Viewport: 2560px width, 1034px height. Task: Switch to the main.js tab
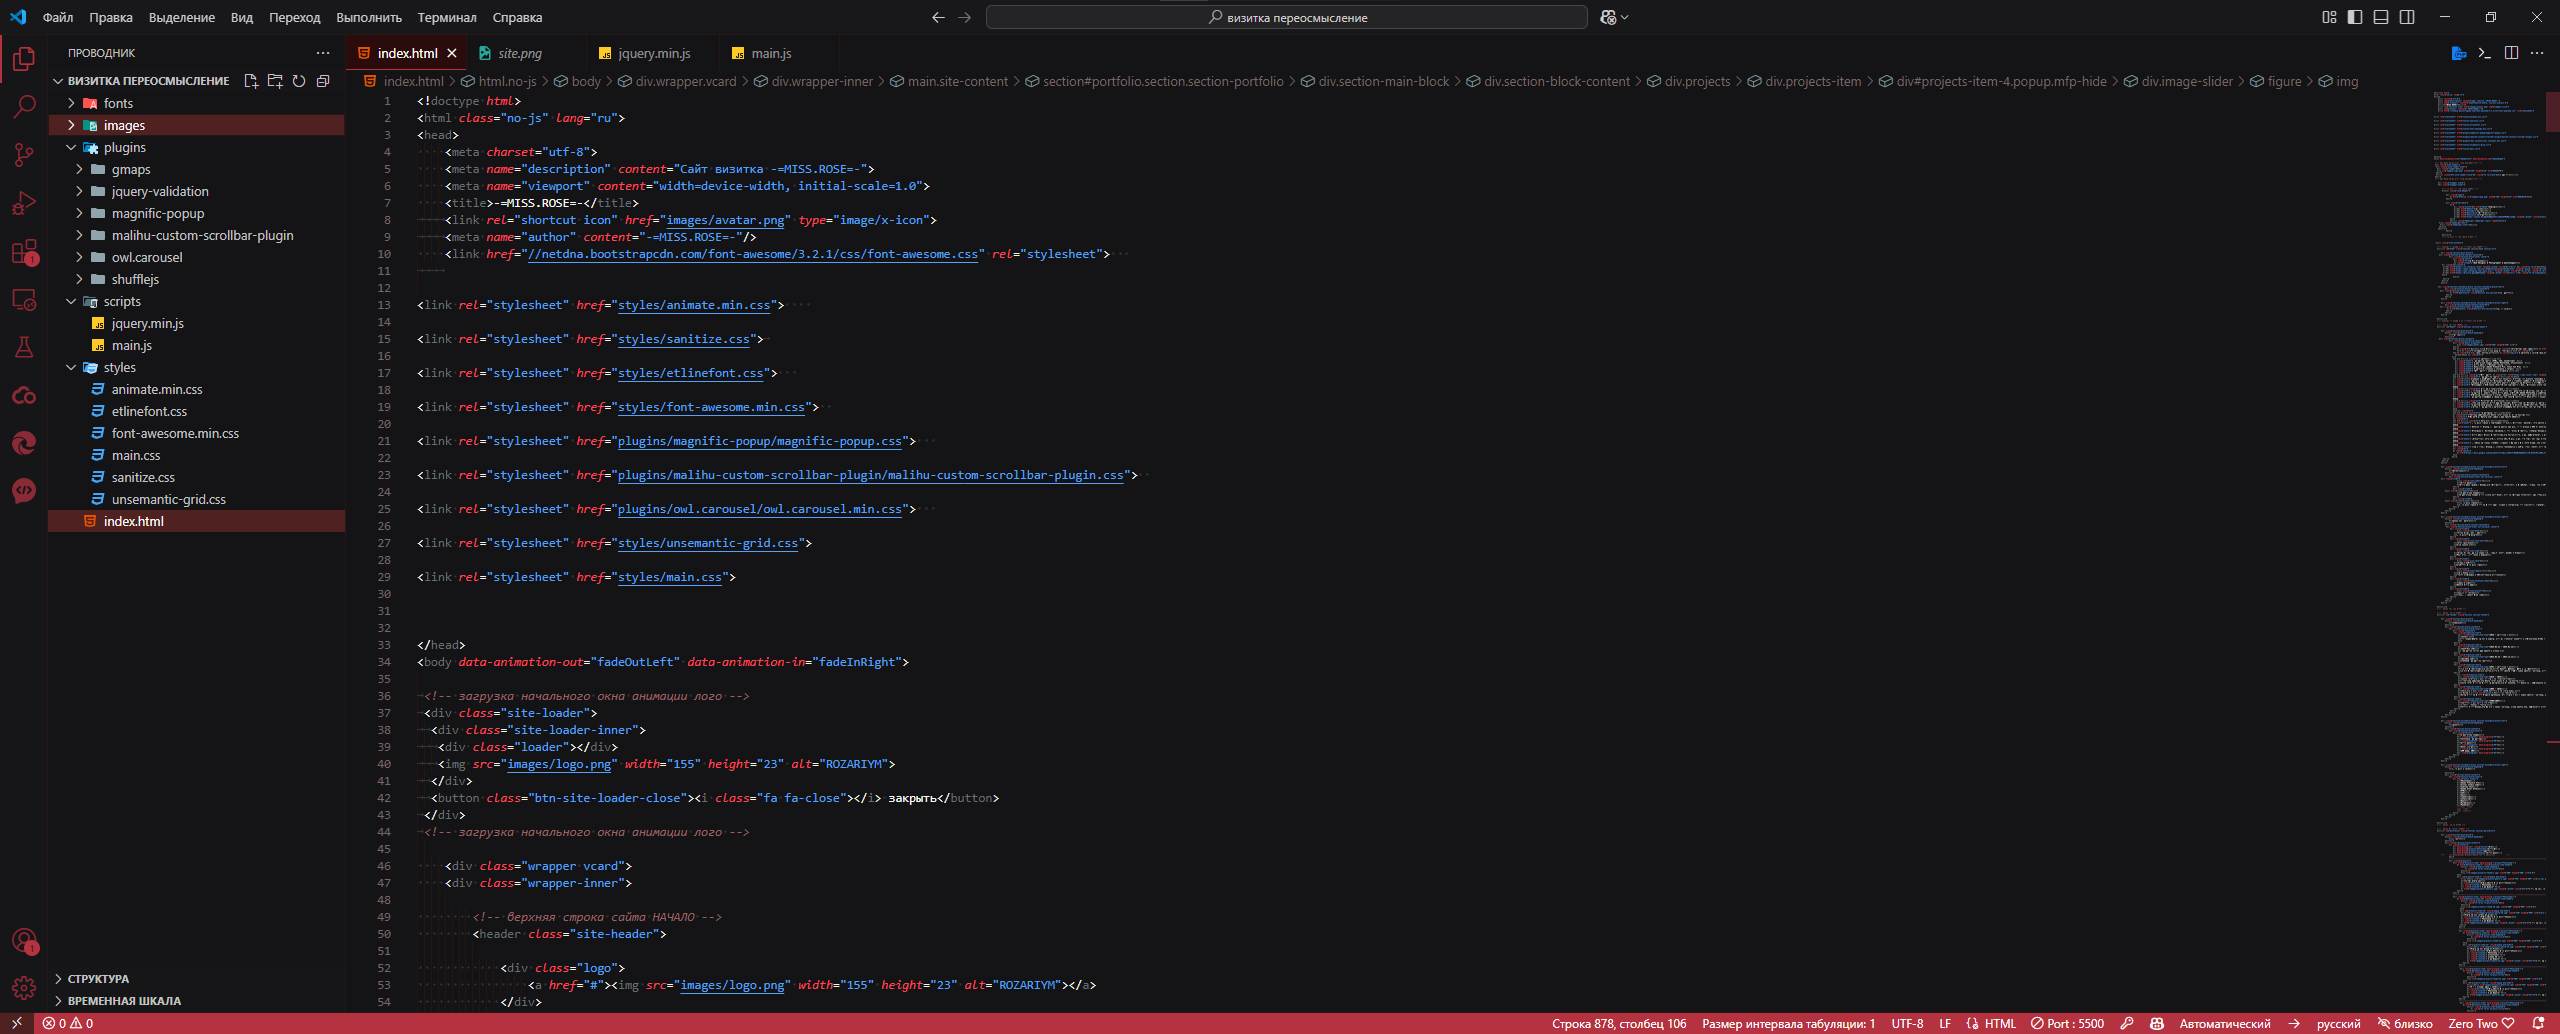click(x=770, y=53)
